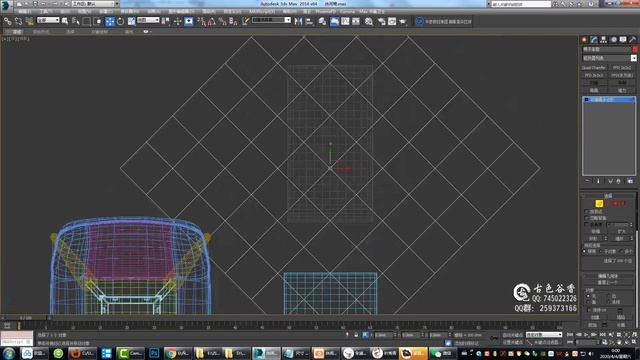Click the Align tool icon
Image resolution: width=640 pixels, height=360 pixels.
[309, 21]
